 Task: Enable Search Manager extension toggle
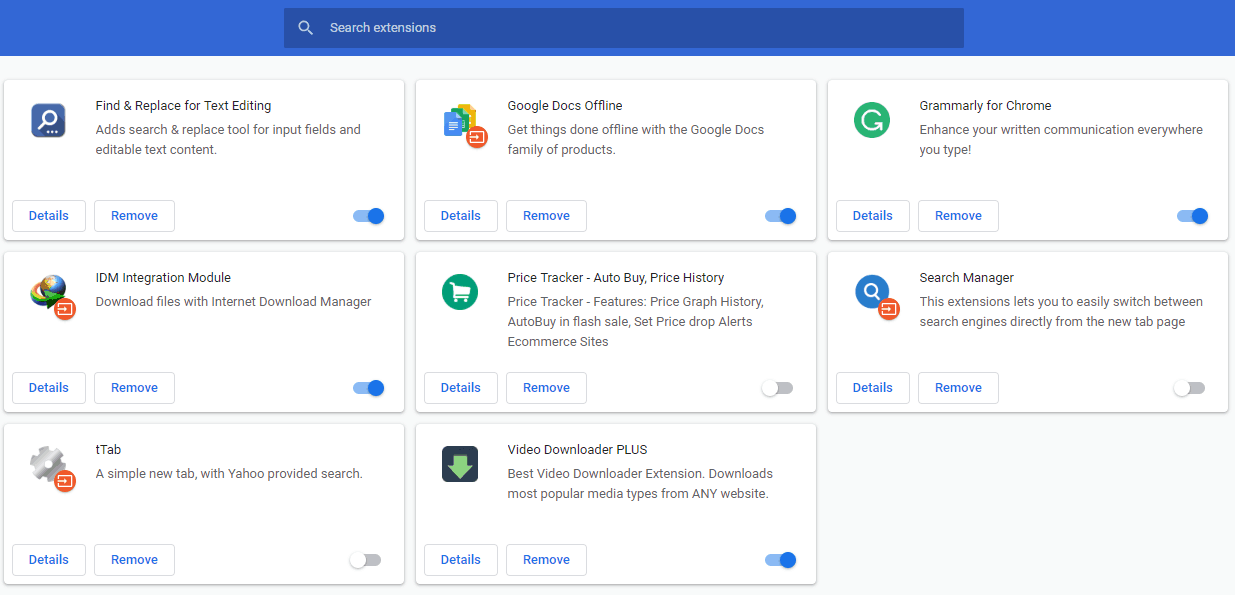click(1189, 388)
